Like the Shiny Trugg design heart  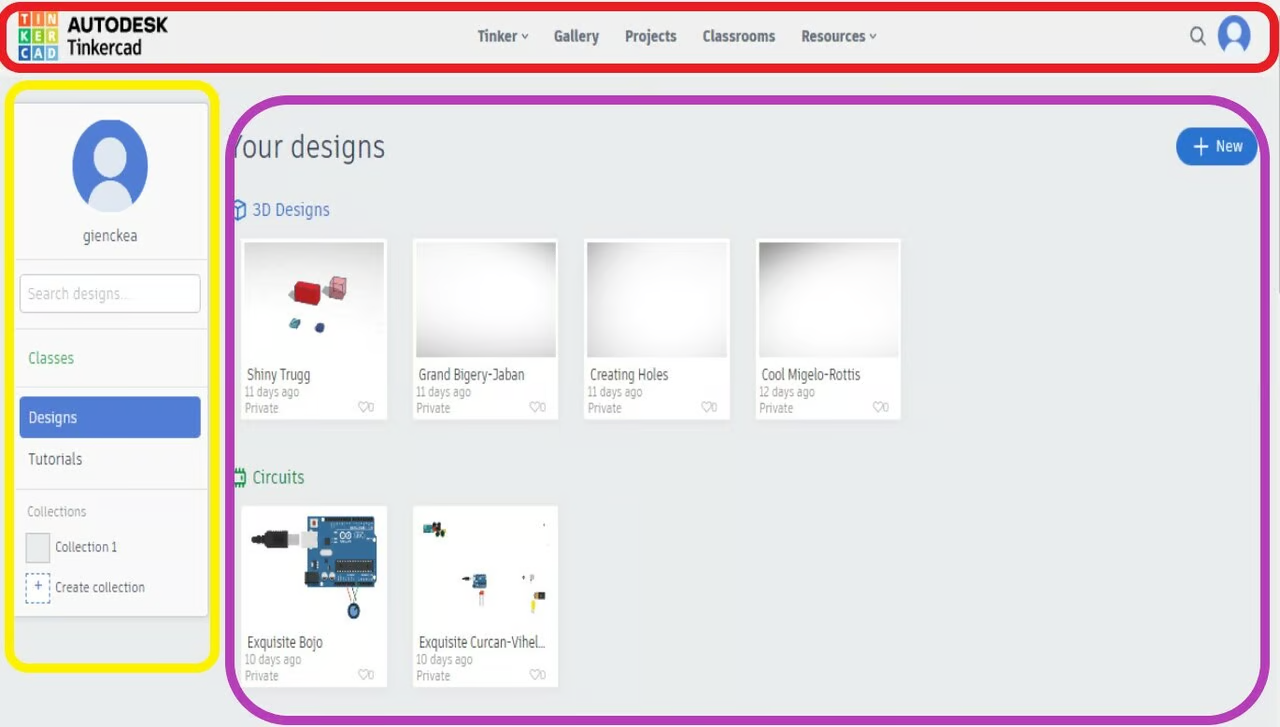point(365,408)
